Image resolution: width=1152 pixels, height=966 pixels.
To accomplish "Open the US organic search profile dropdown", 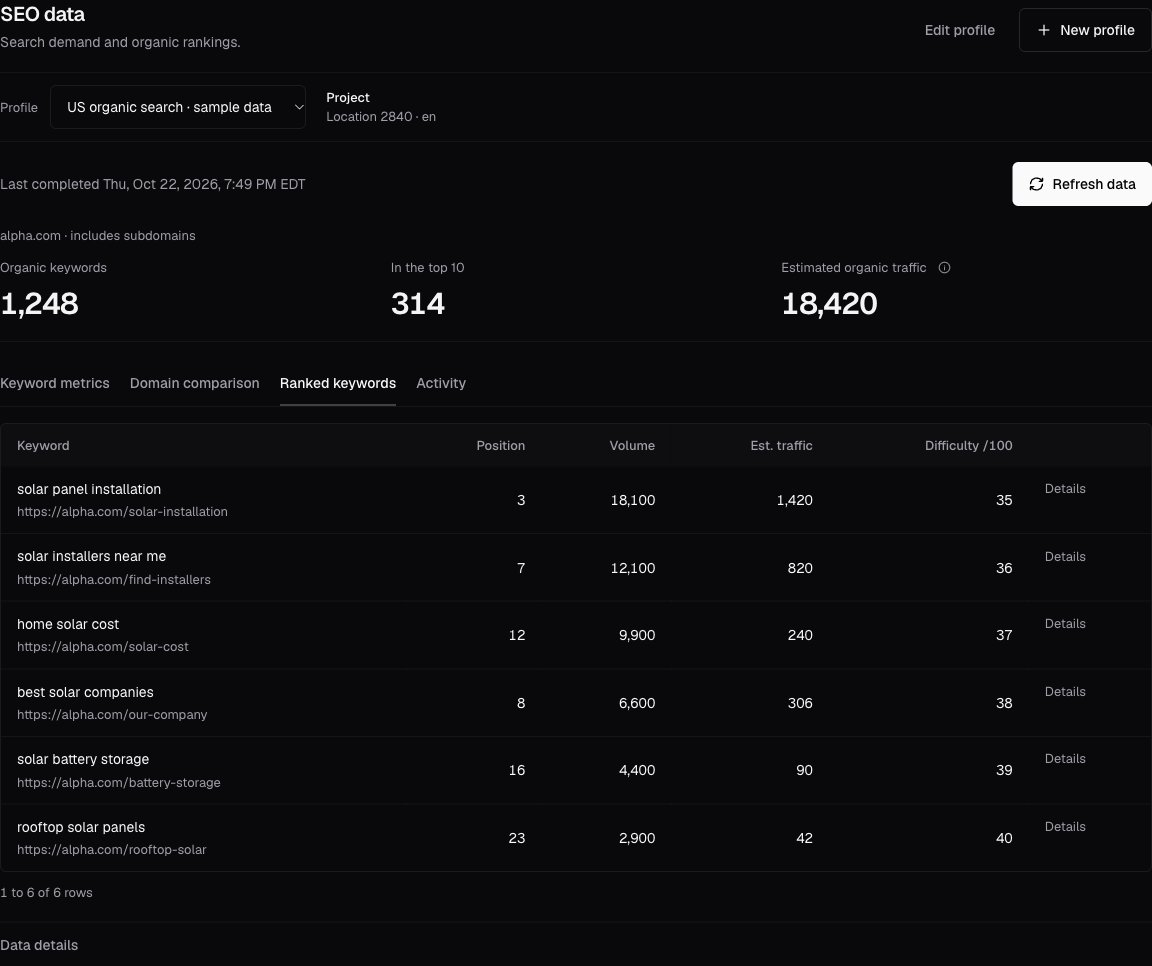I will coord(178,107).
